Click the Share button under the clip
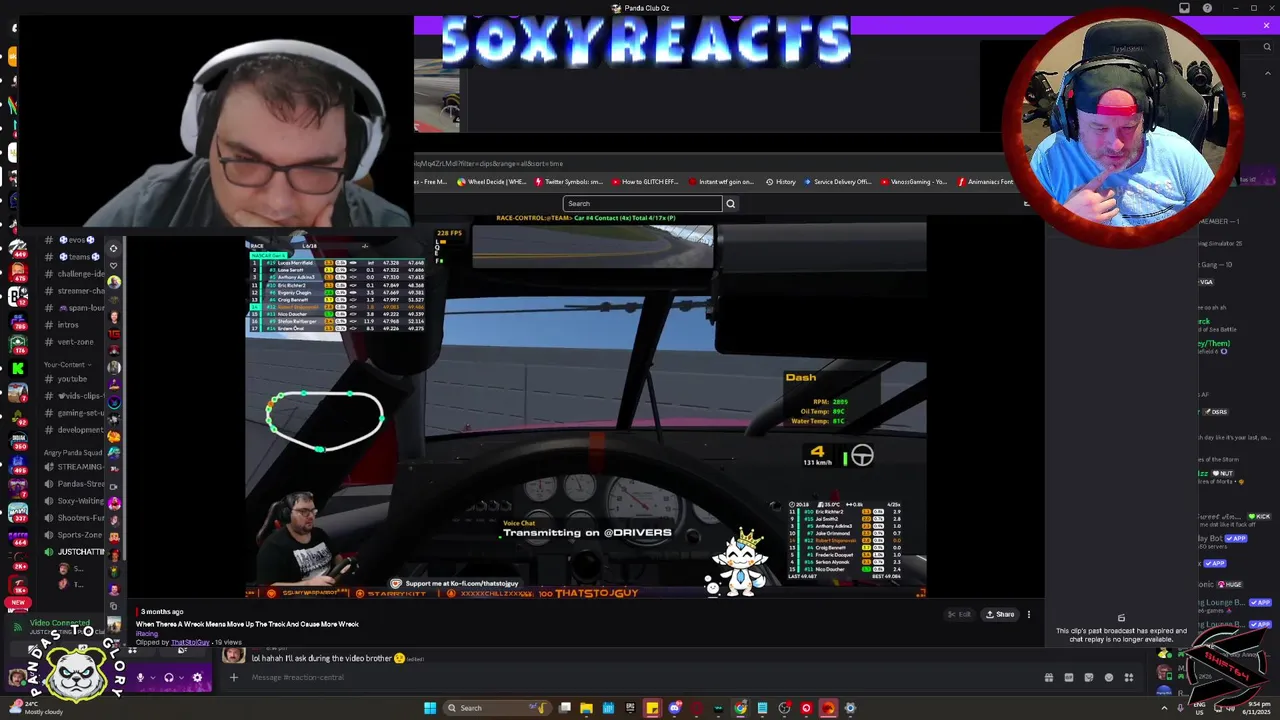1280x720 pixels. 1000,615
